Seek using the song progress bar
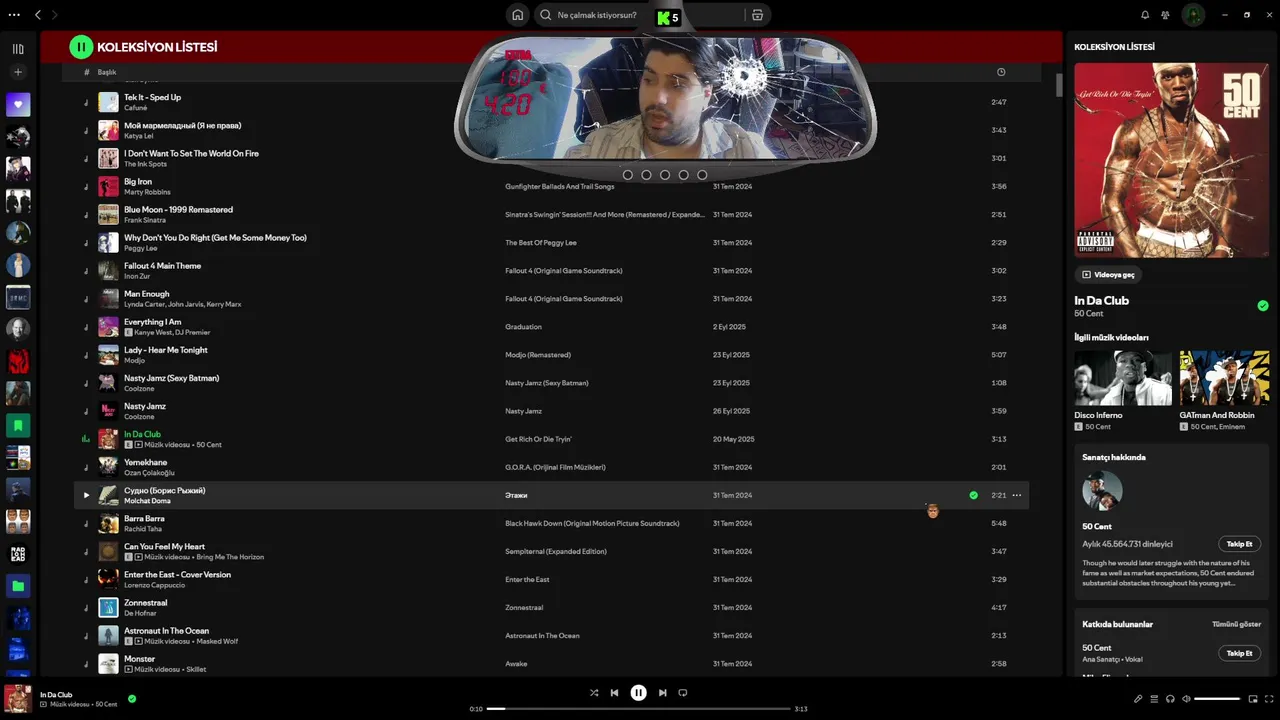Image resolution: width=1280 pixels, height=720 pixels. 640,709
